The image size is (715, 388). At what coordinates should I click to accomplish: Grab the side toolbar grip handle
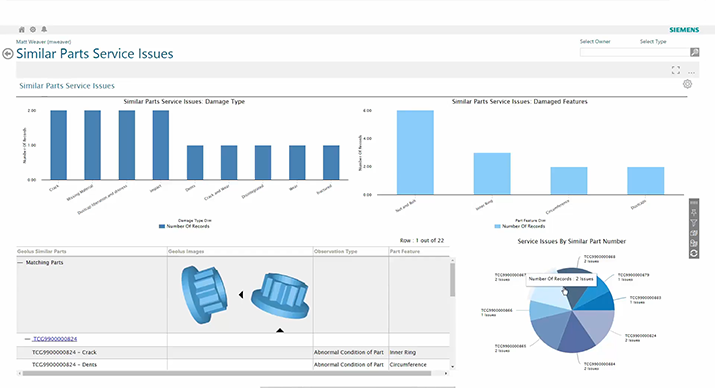[694, 203]
